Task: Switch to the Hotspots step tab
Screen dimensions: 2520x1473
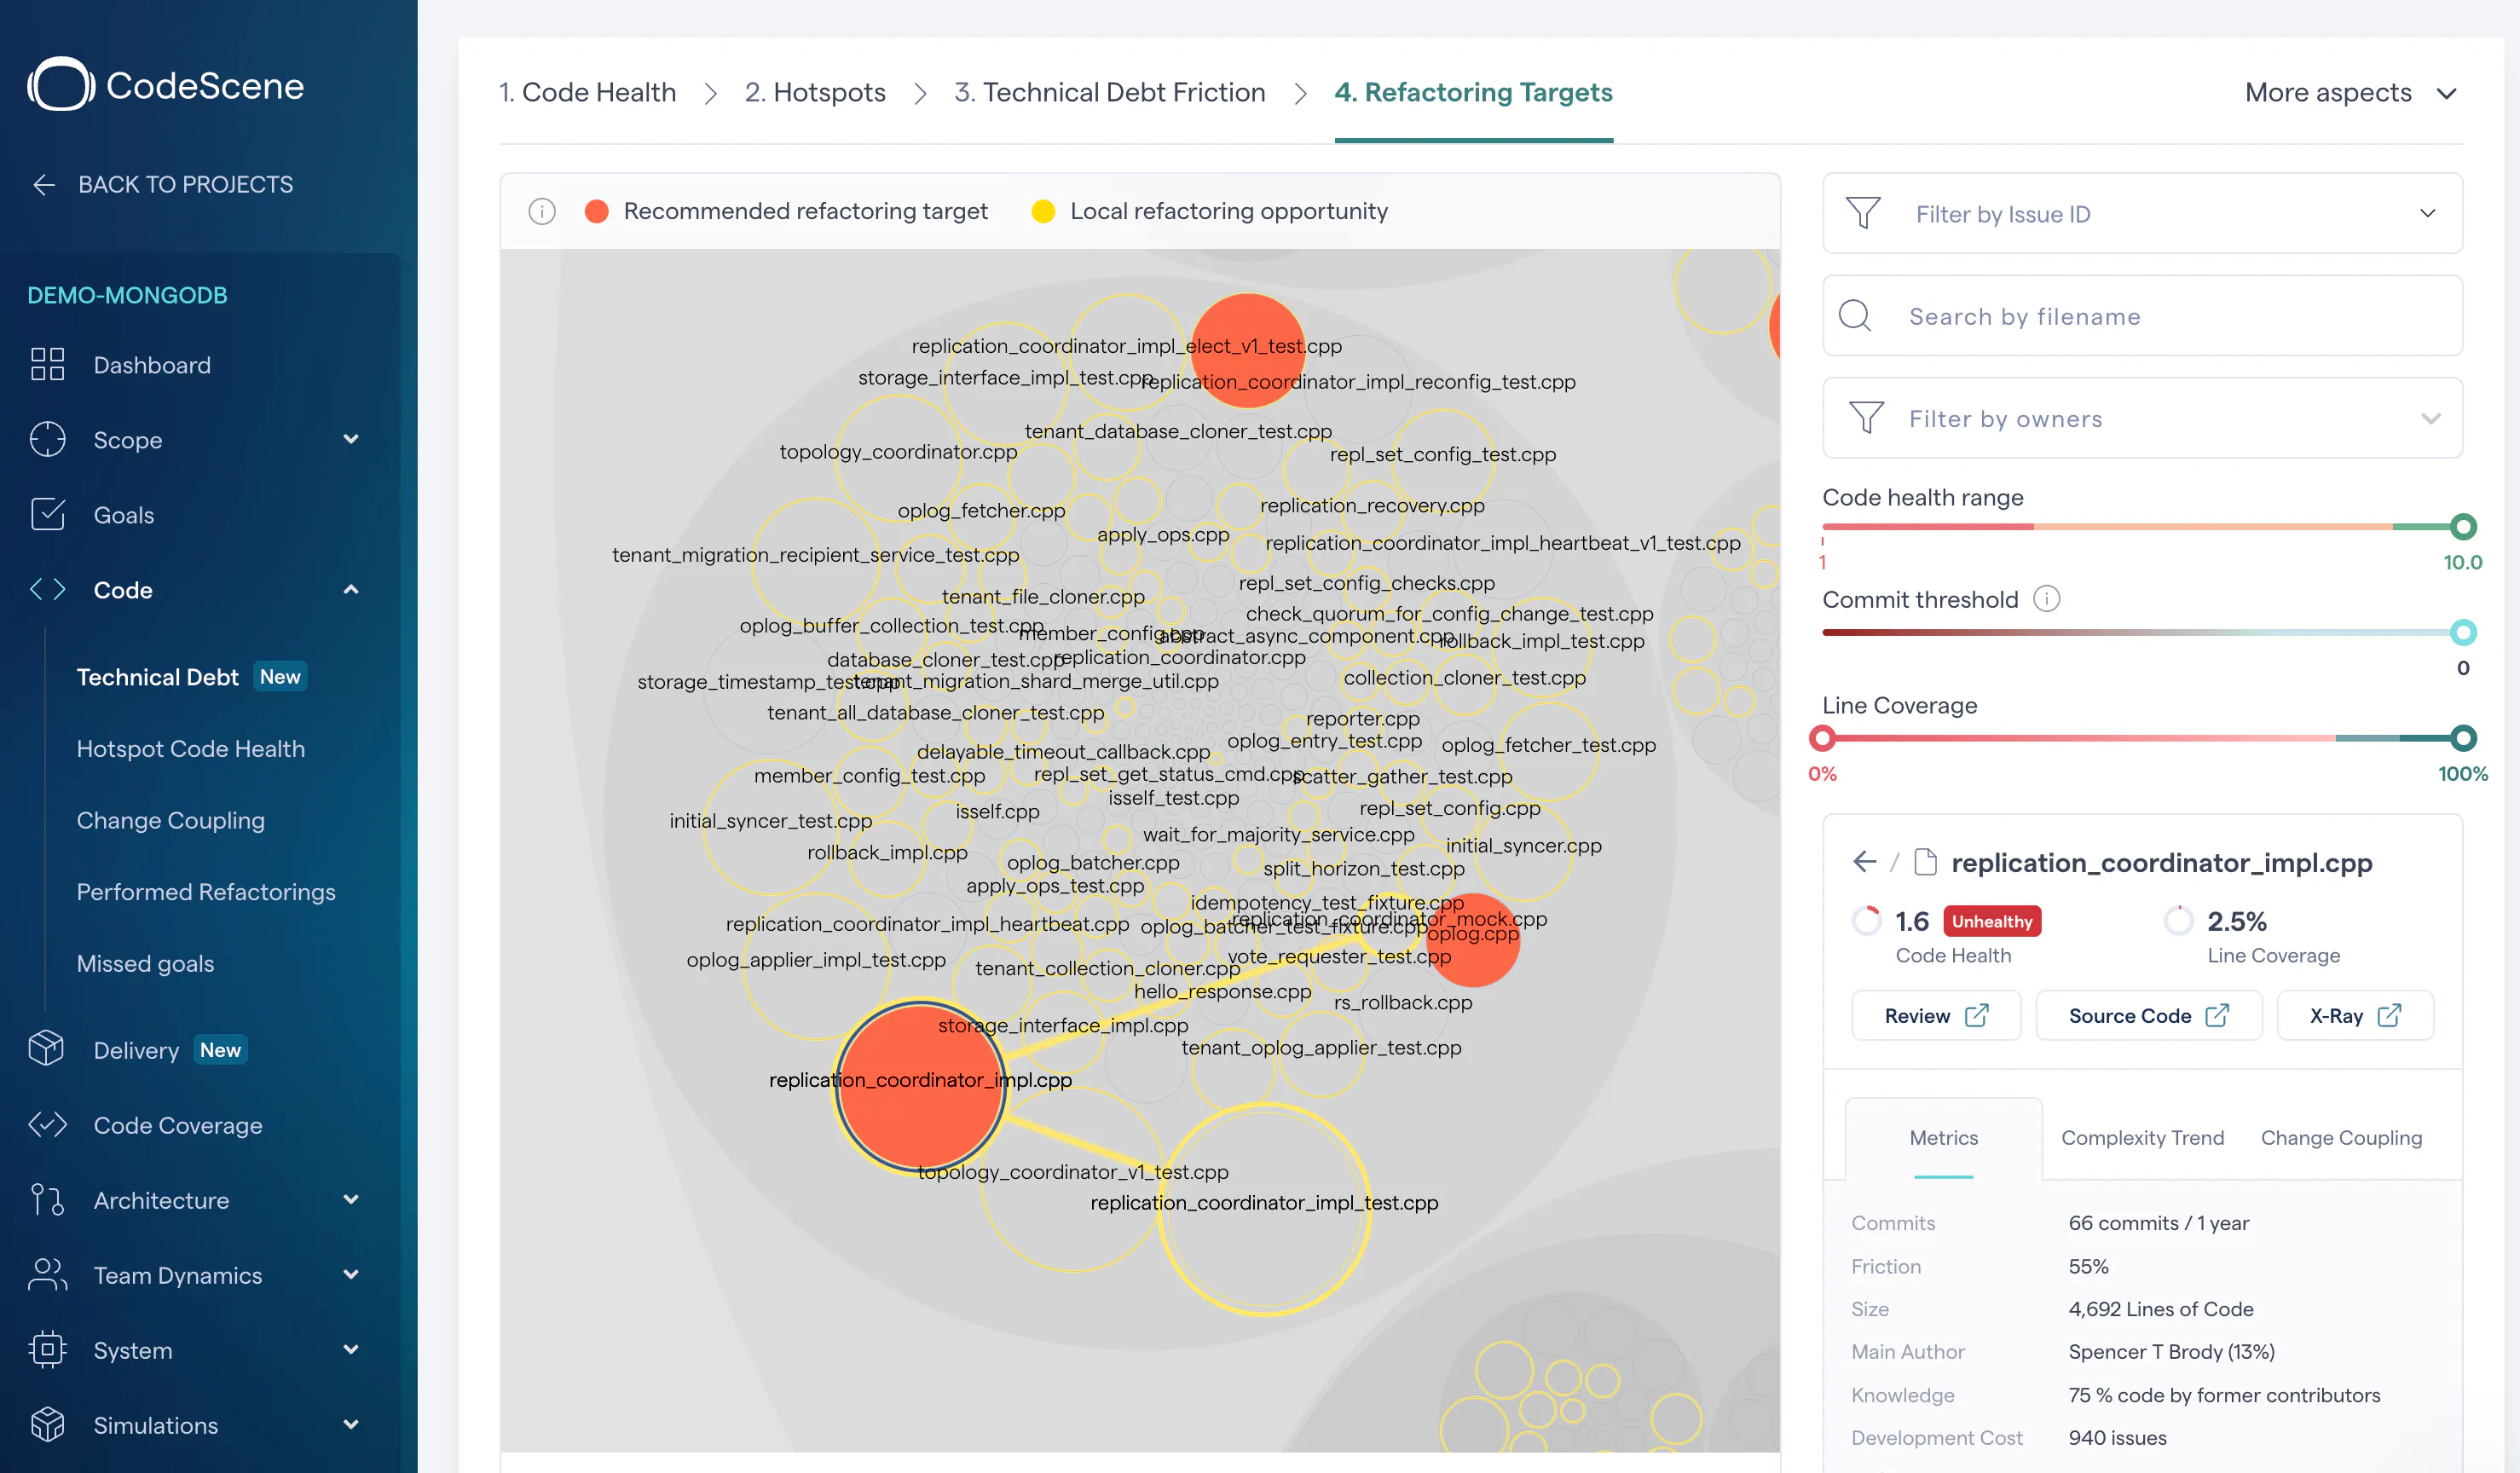Action: (815, 92)
